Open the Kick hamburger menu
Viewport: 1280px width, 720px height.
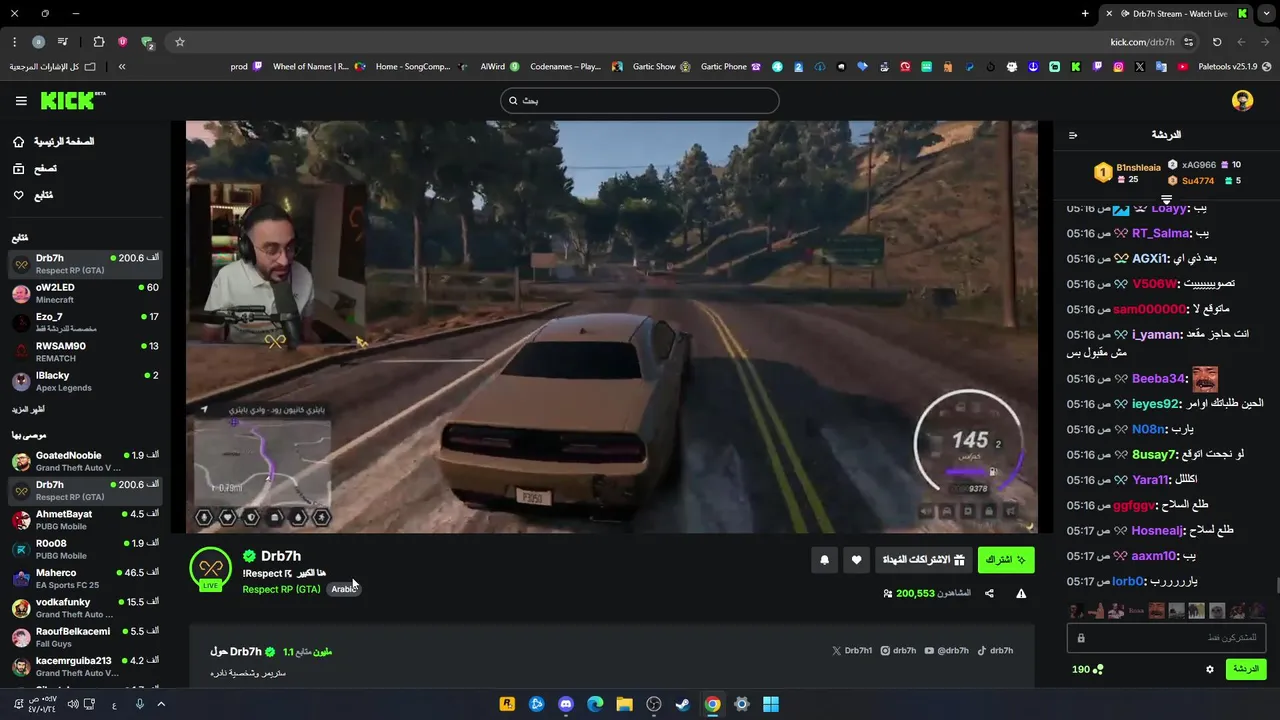[21, 101]
